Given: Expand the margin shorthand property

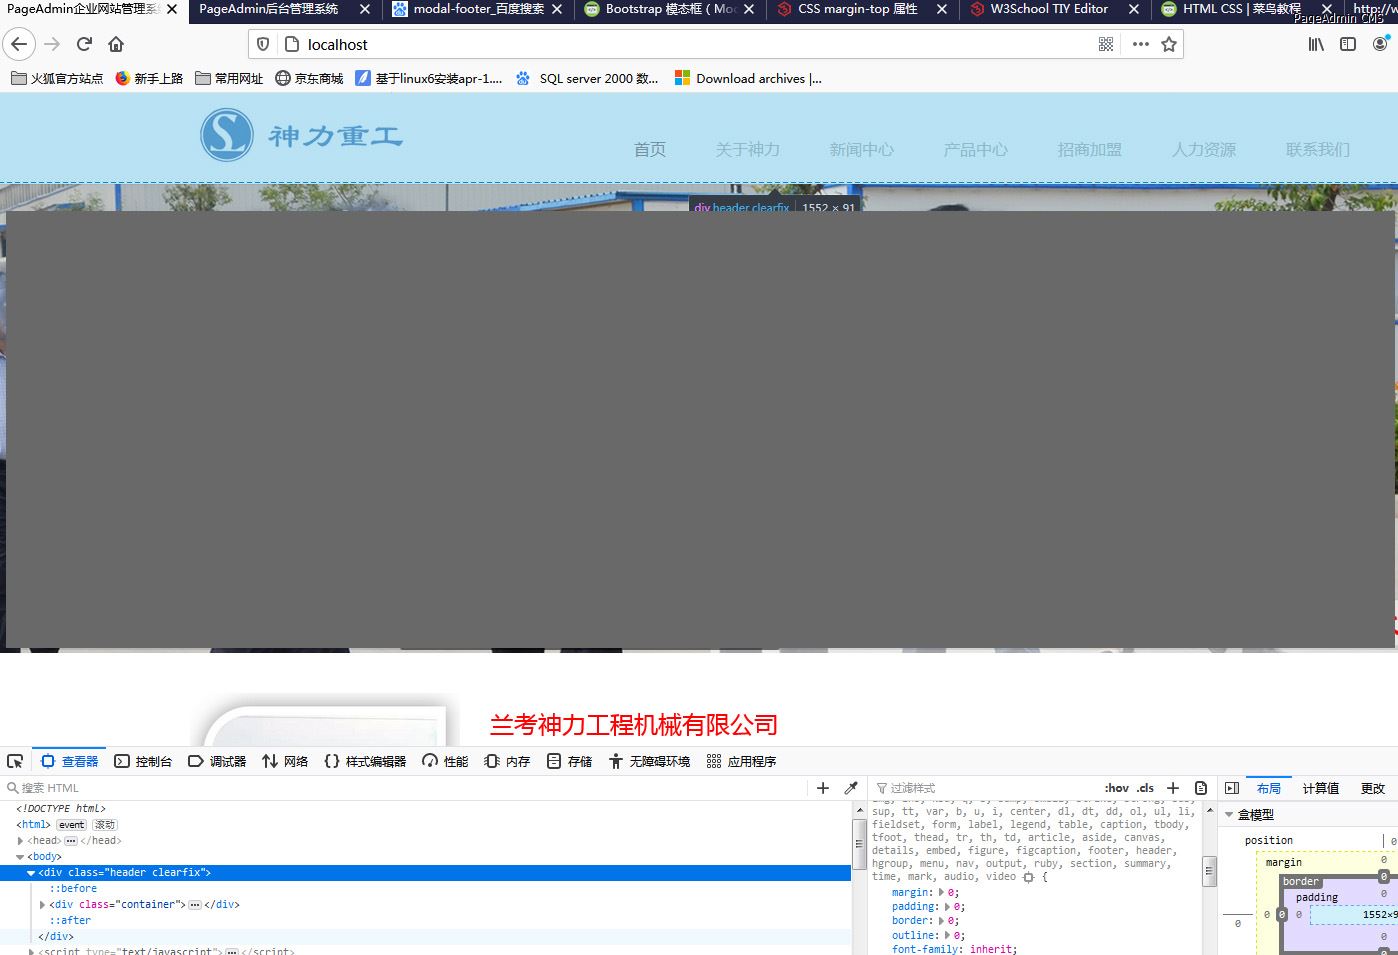Looking at the screenshot, I should pyautogui.click(x=941, y=893).
